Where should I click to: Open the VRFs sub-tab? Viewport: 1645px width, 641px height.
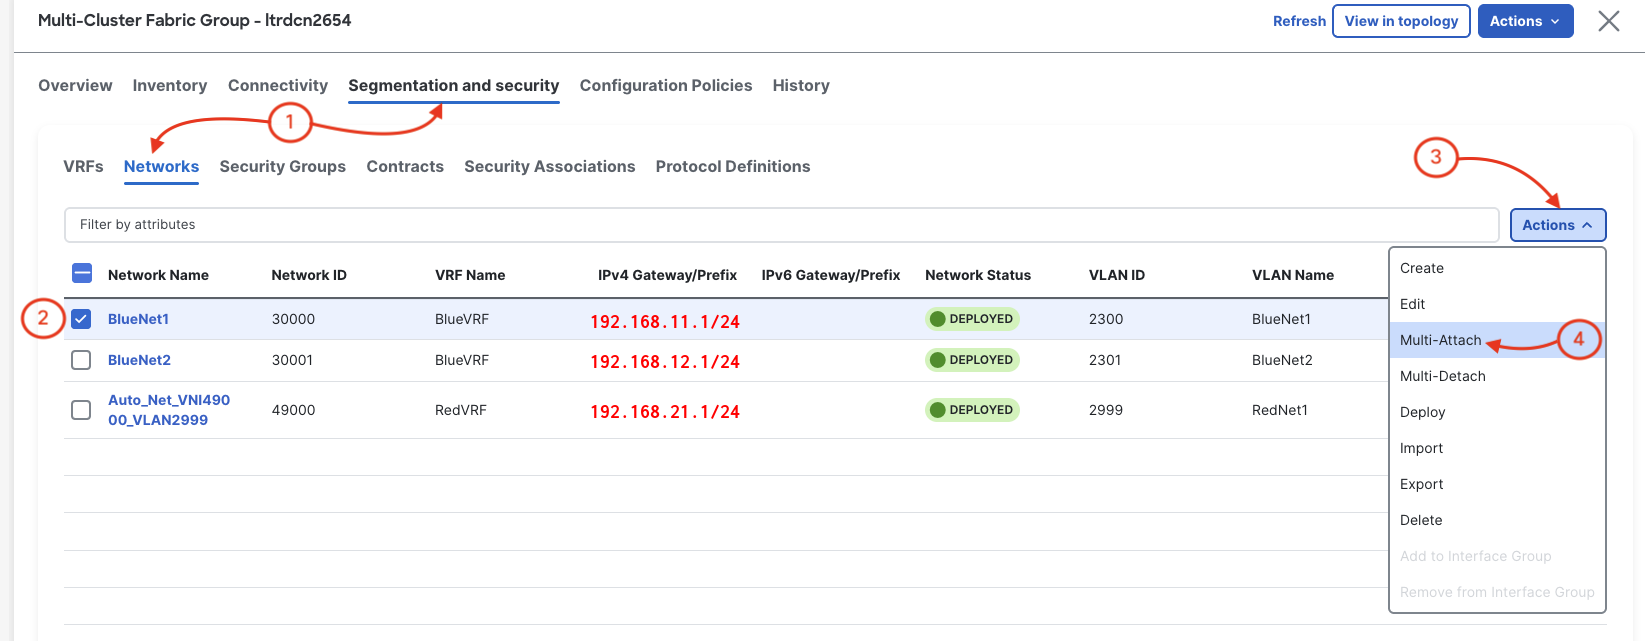click(x=83, y=166)
